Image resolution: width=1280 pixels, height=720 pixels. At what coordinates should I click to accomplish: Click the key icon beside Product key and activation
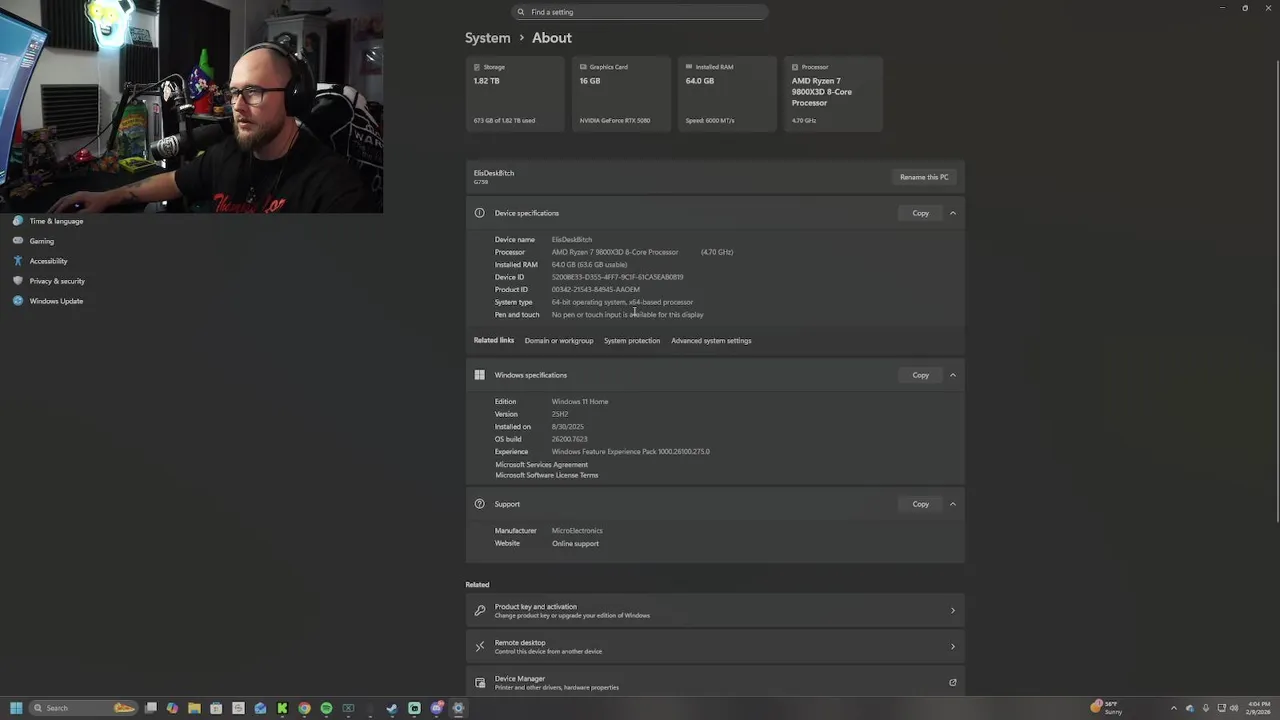[480, 610]
